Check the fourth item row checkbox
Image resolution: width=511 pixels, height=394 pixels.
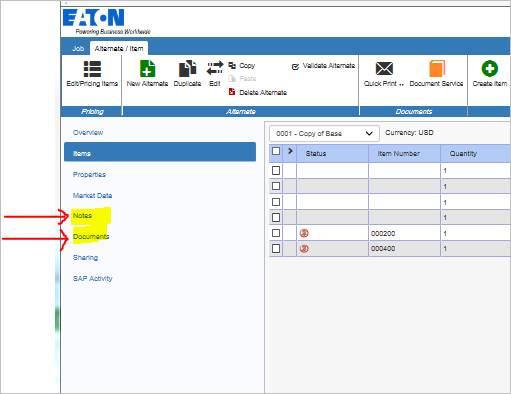[x=276, y=217]
